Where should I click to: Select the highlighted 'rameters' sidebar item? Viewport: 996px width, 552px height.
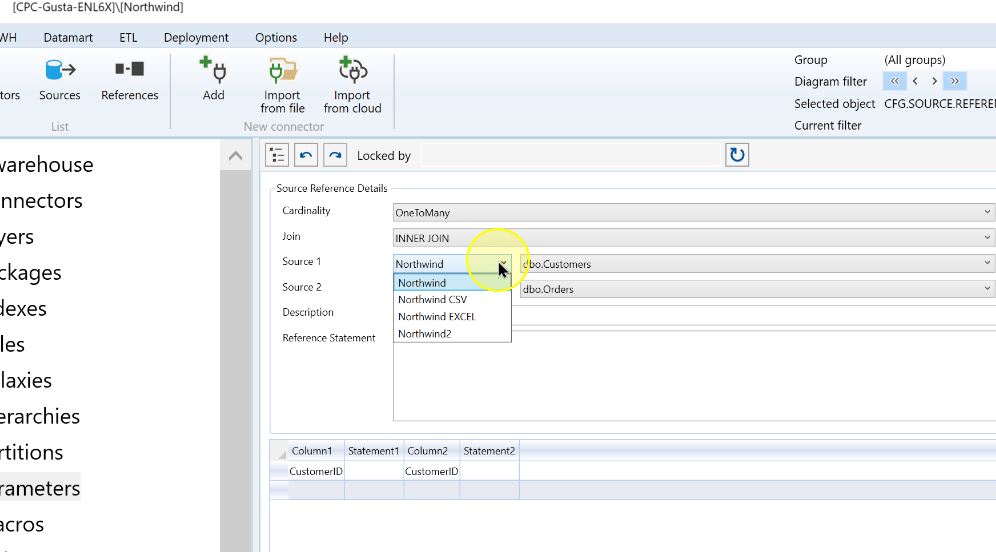[40, 488]
